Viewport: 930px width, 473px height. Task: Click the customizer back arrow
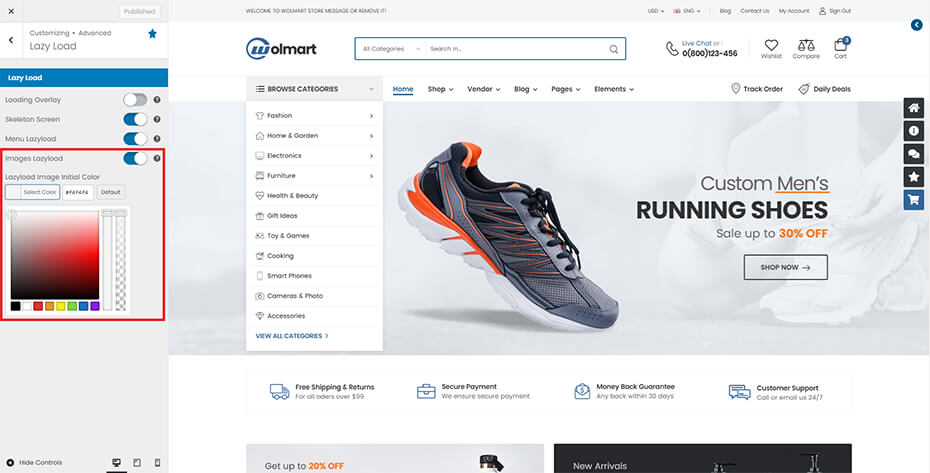[x=10, y=40]
